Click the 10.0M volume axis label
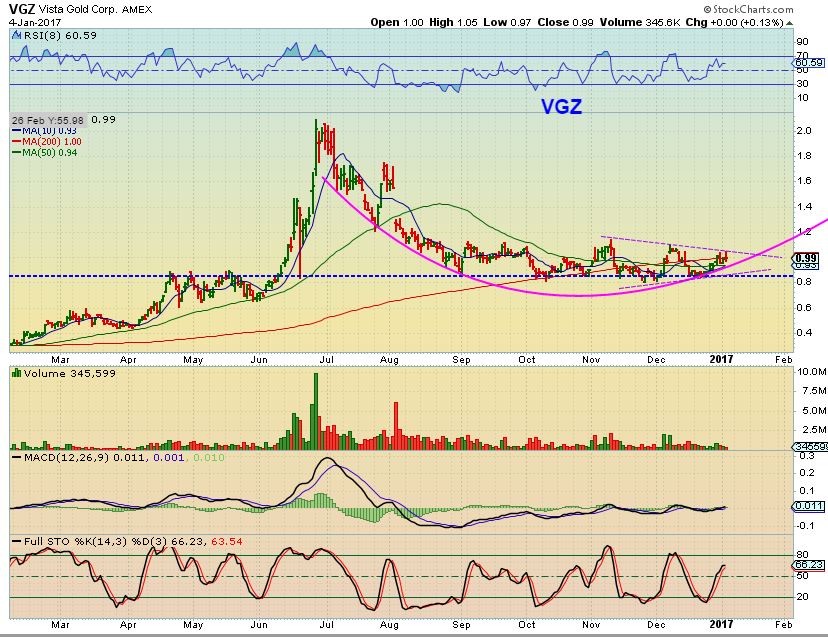The width and height of the screenshot is (828, 637). pyautogui.click(x=811, y=372)
